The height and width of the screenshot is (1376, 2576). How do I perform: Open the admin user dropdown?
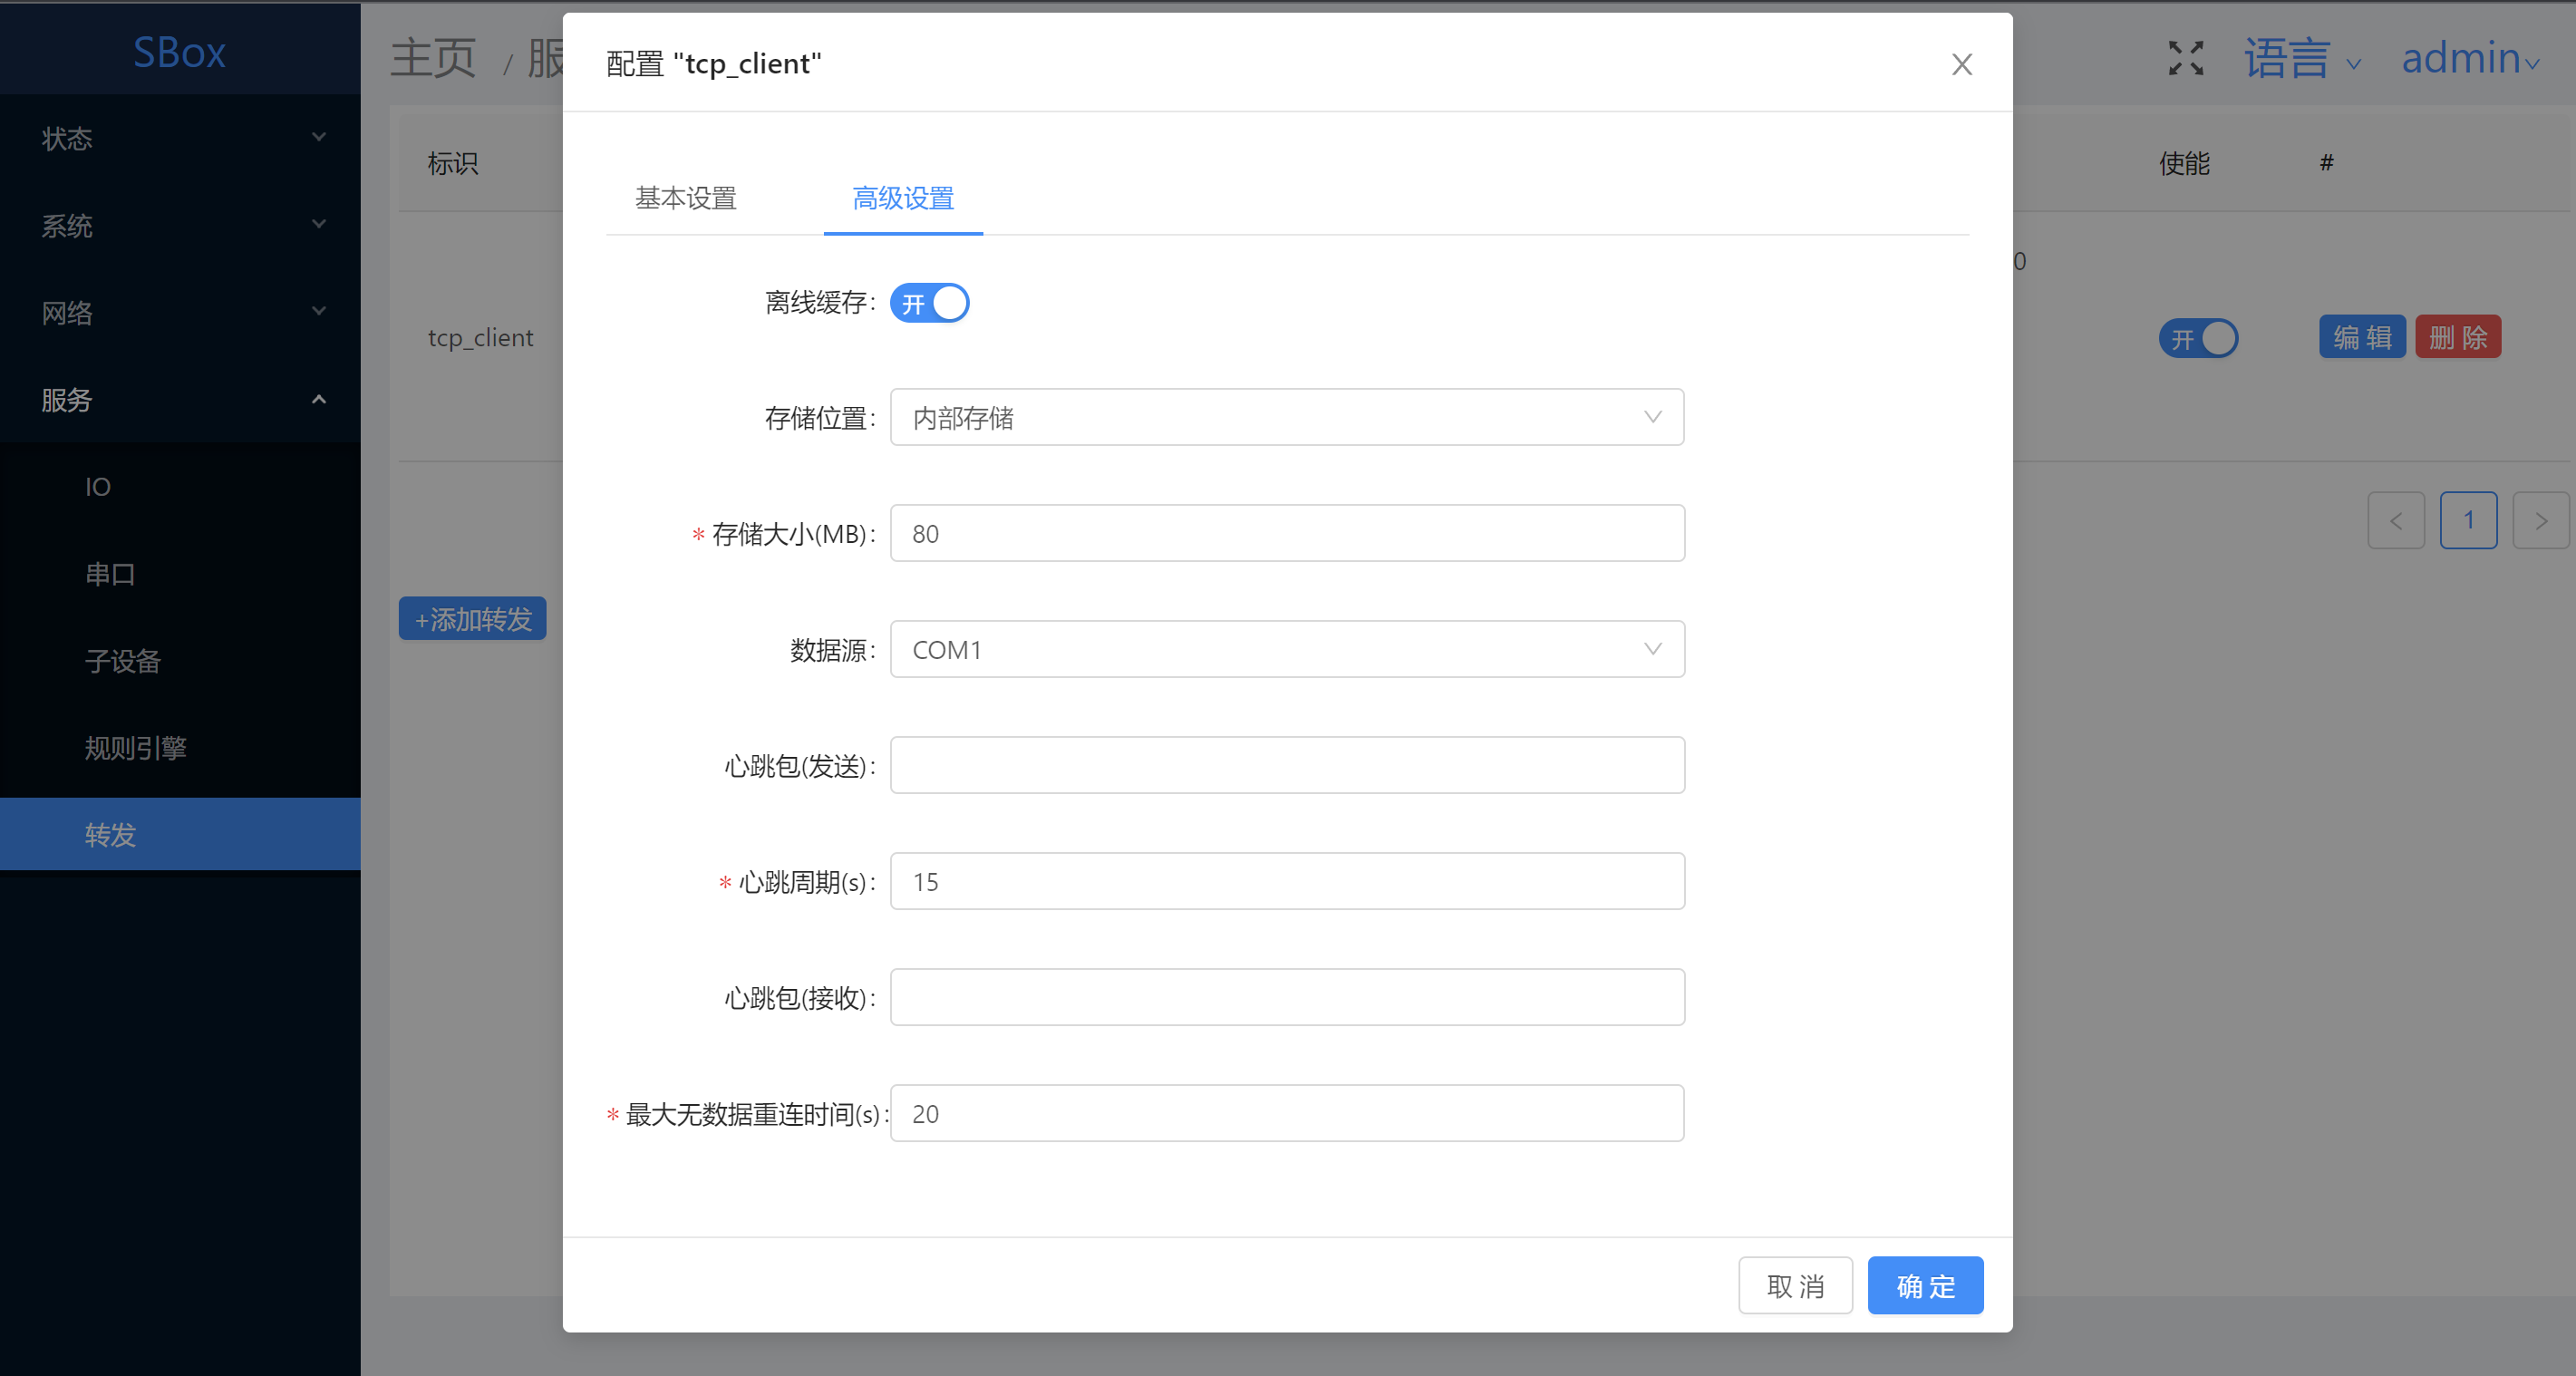tap(2469, 58)
